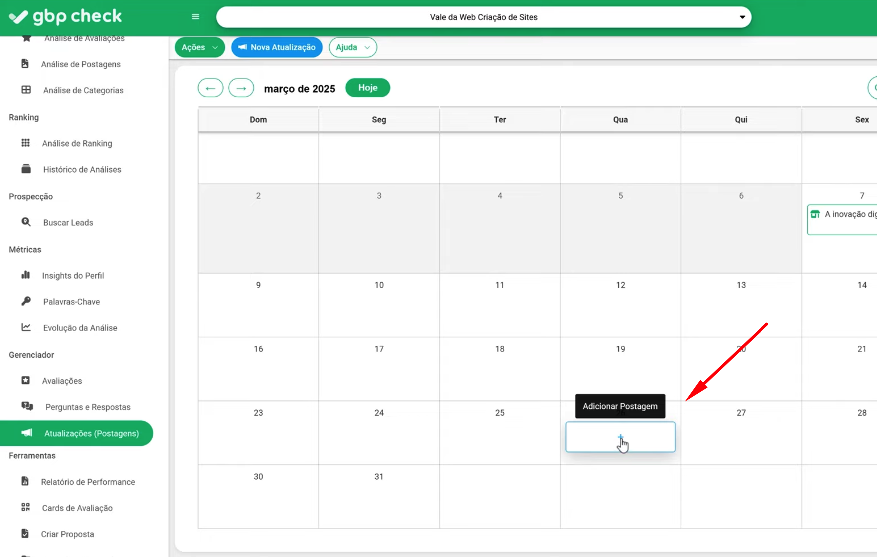Click the Palavras-Chave key icon

(x=26, y=301)
